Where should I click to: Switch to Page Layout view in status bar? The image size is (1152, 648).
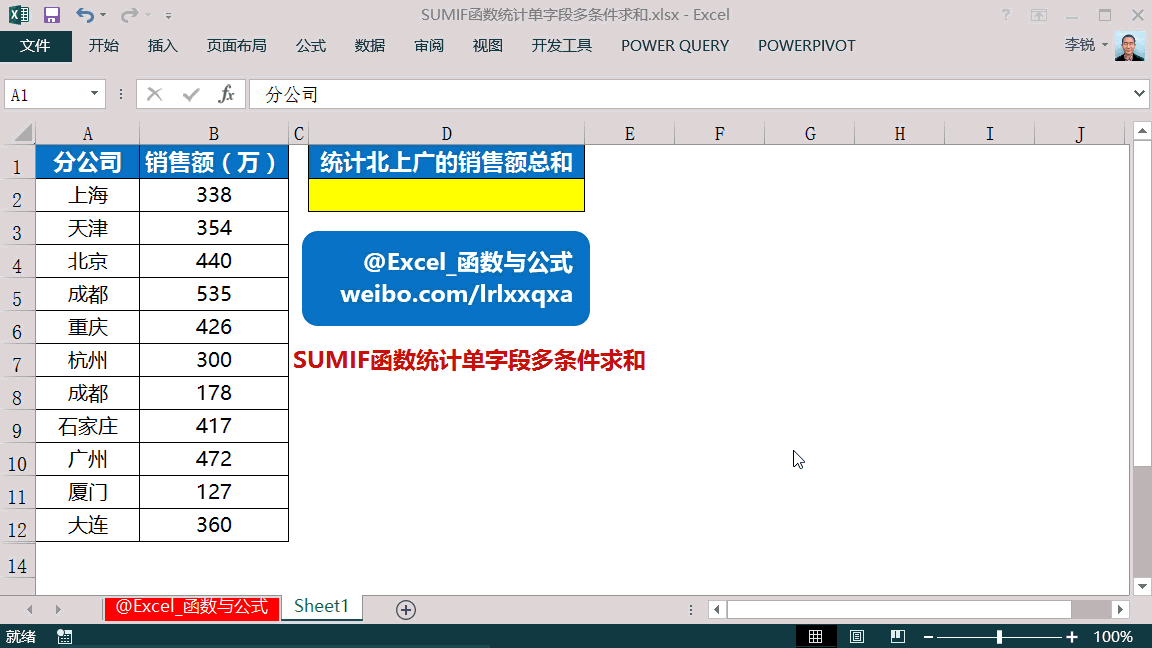pyautogui.click(x=857, y=636)
